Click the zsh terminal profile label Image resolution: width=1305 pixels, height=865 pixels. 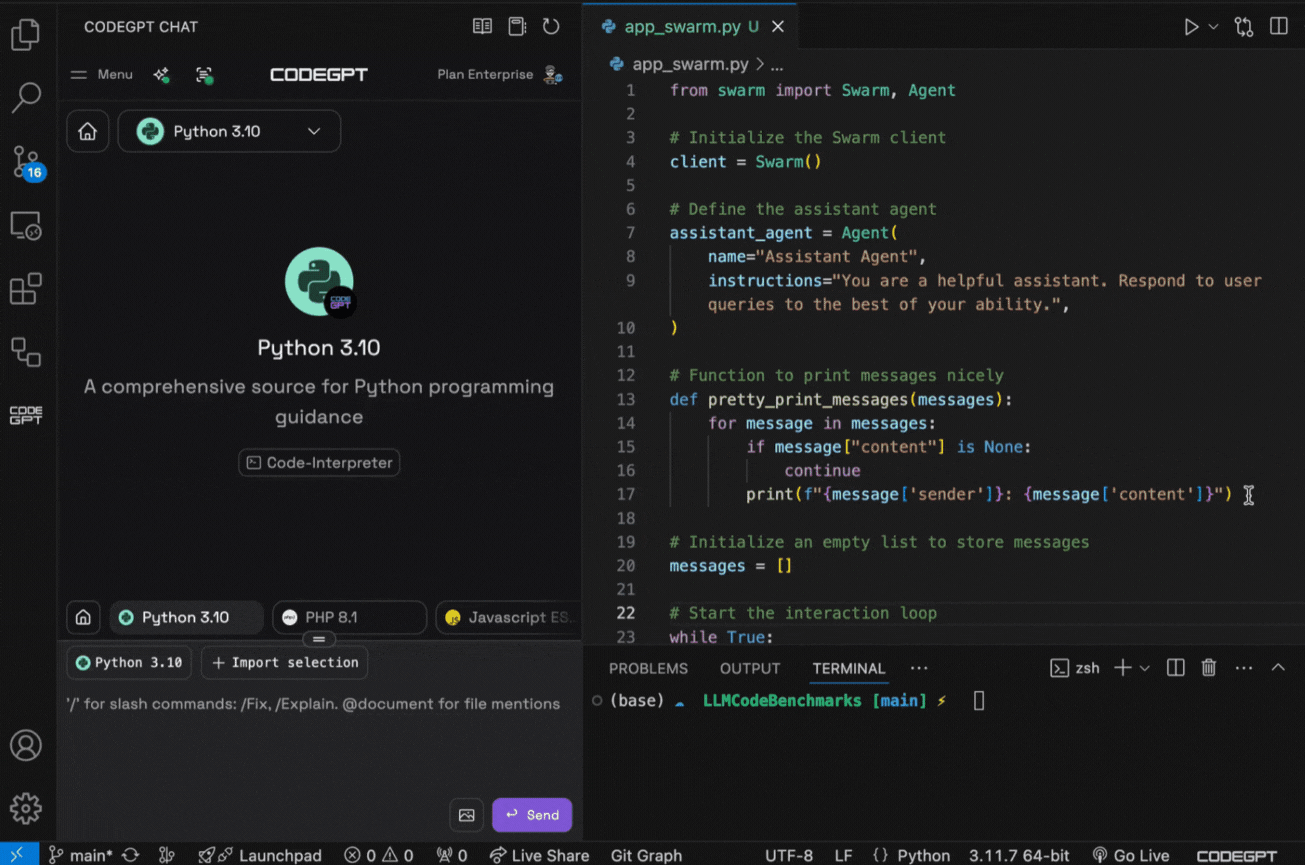pyautogui.click(x=1075, y=668)
